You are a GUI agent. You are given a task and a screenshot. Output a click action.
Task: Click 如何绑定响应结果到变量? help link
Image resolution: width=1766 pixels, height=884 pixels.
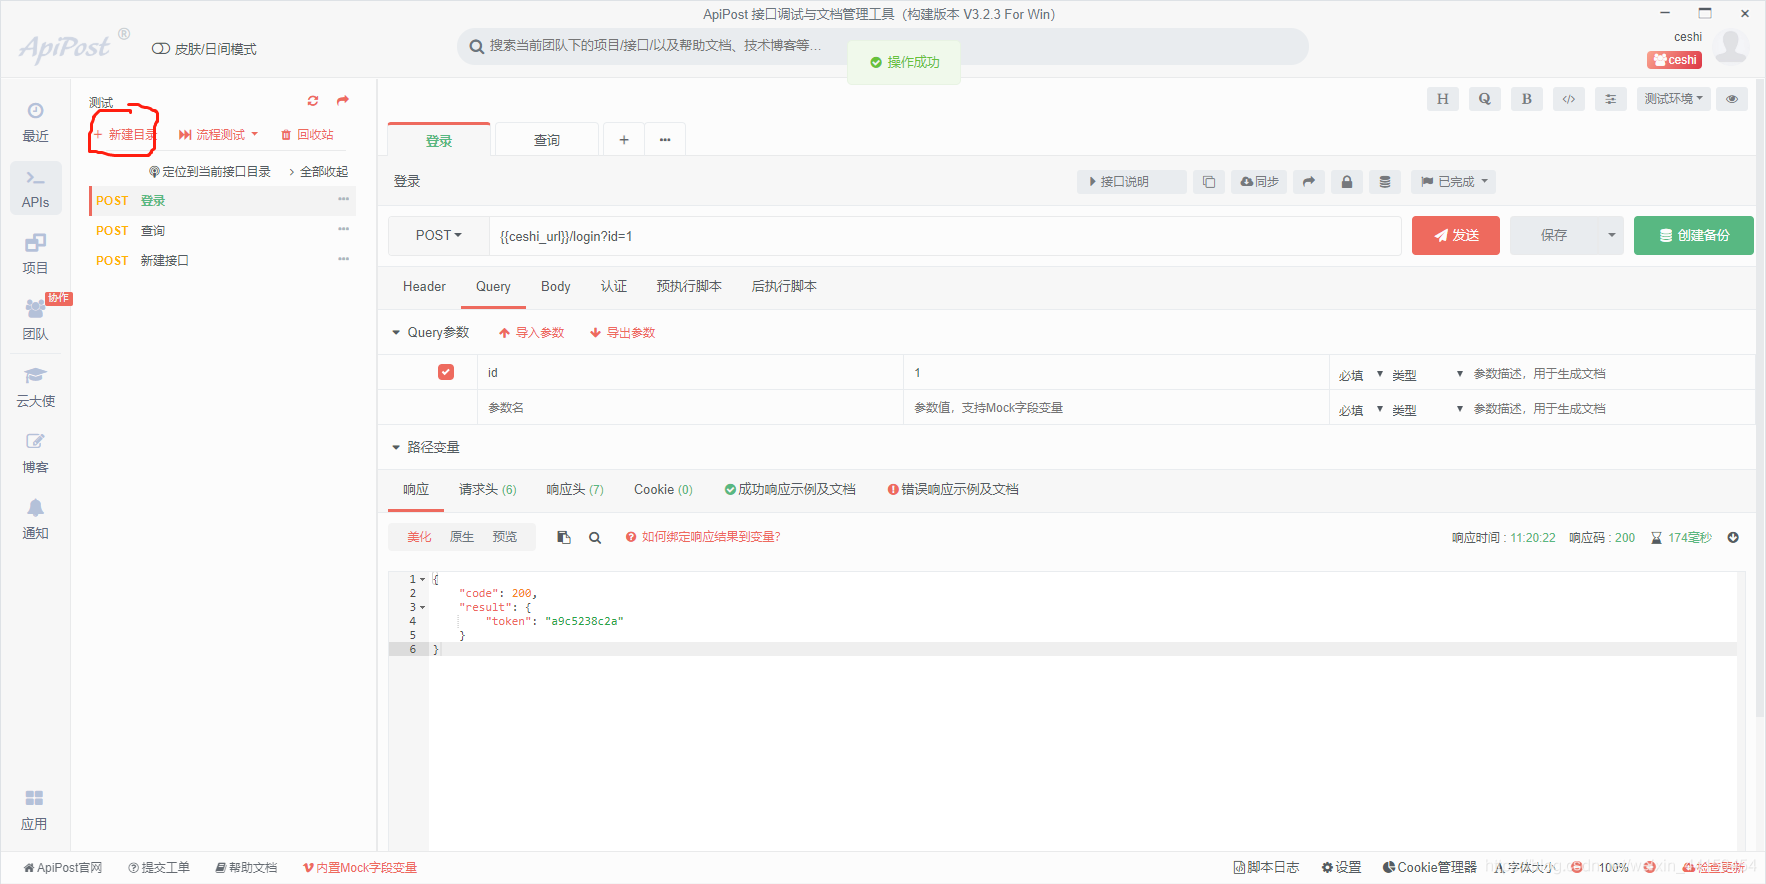click(703, 537)
